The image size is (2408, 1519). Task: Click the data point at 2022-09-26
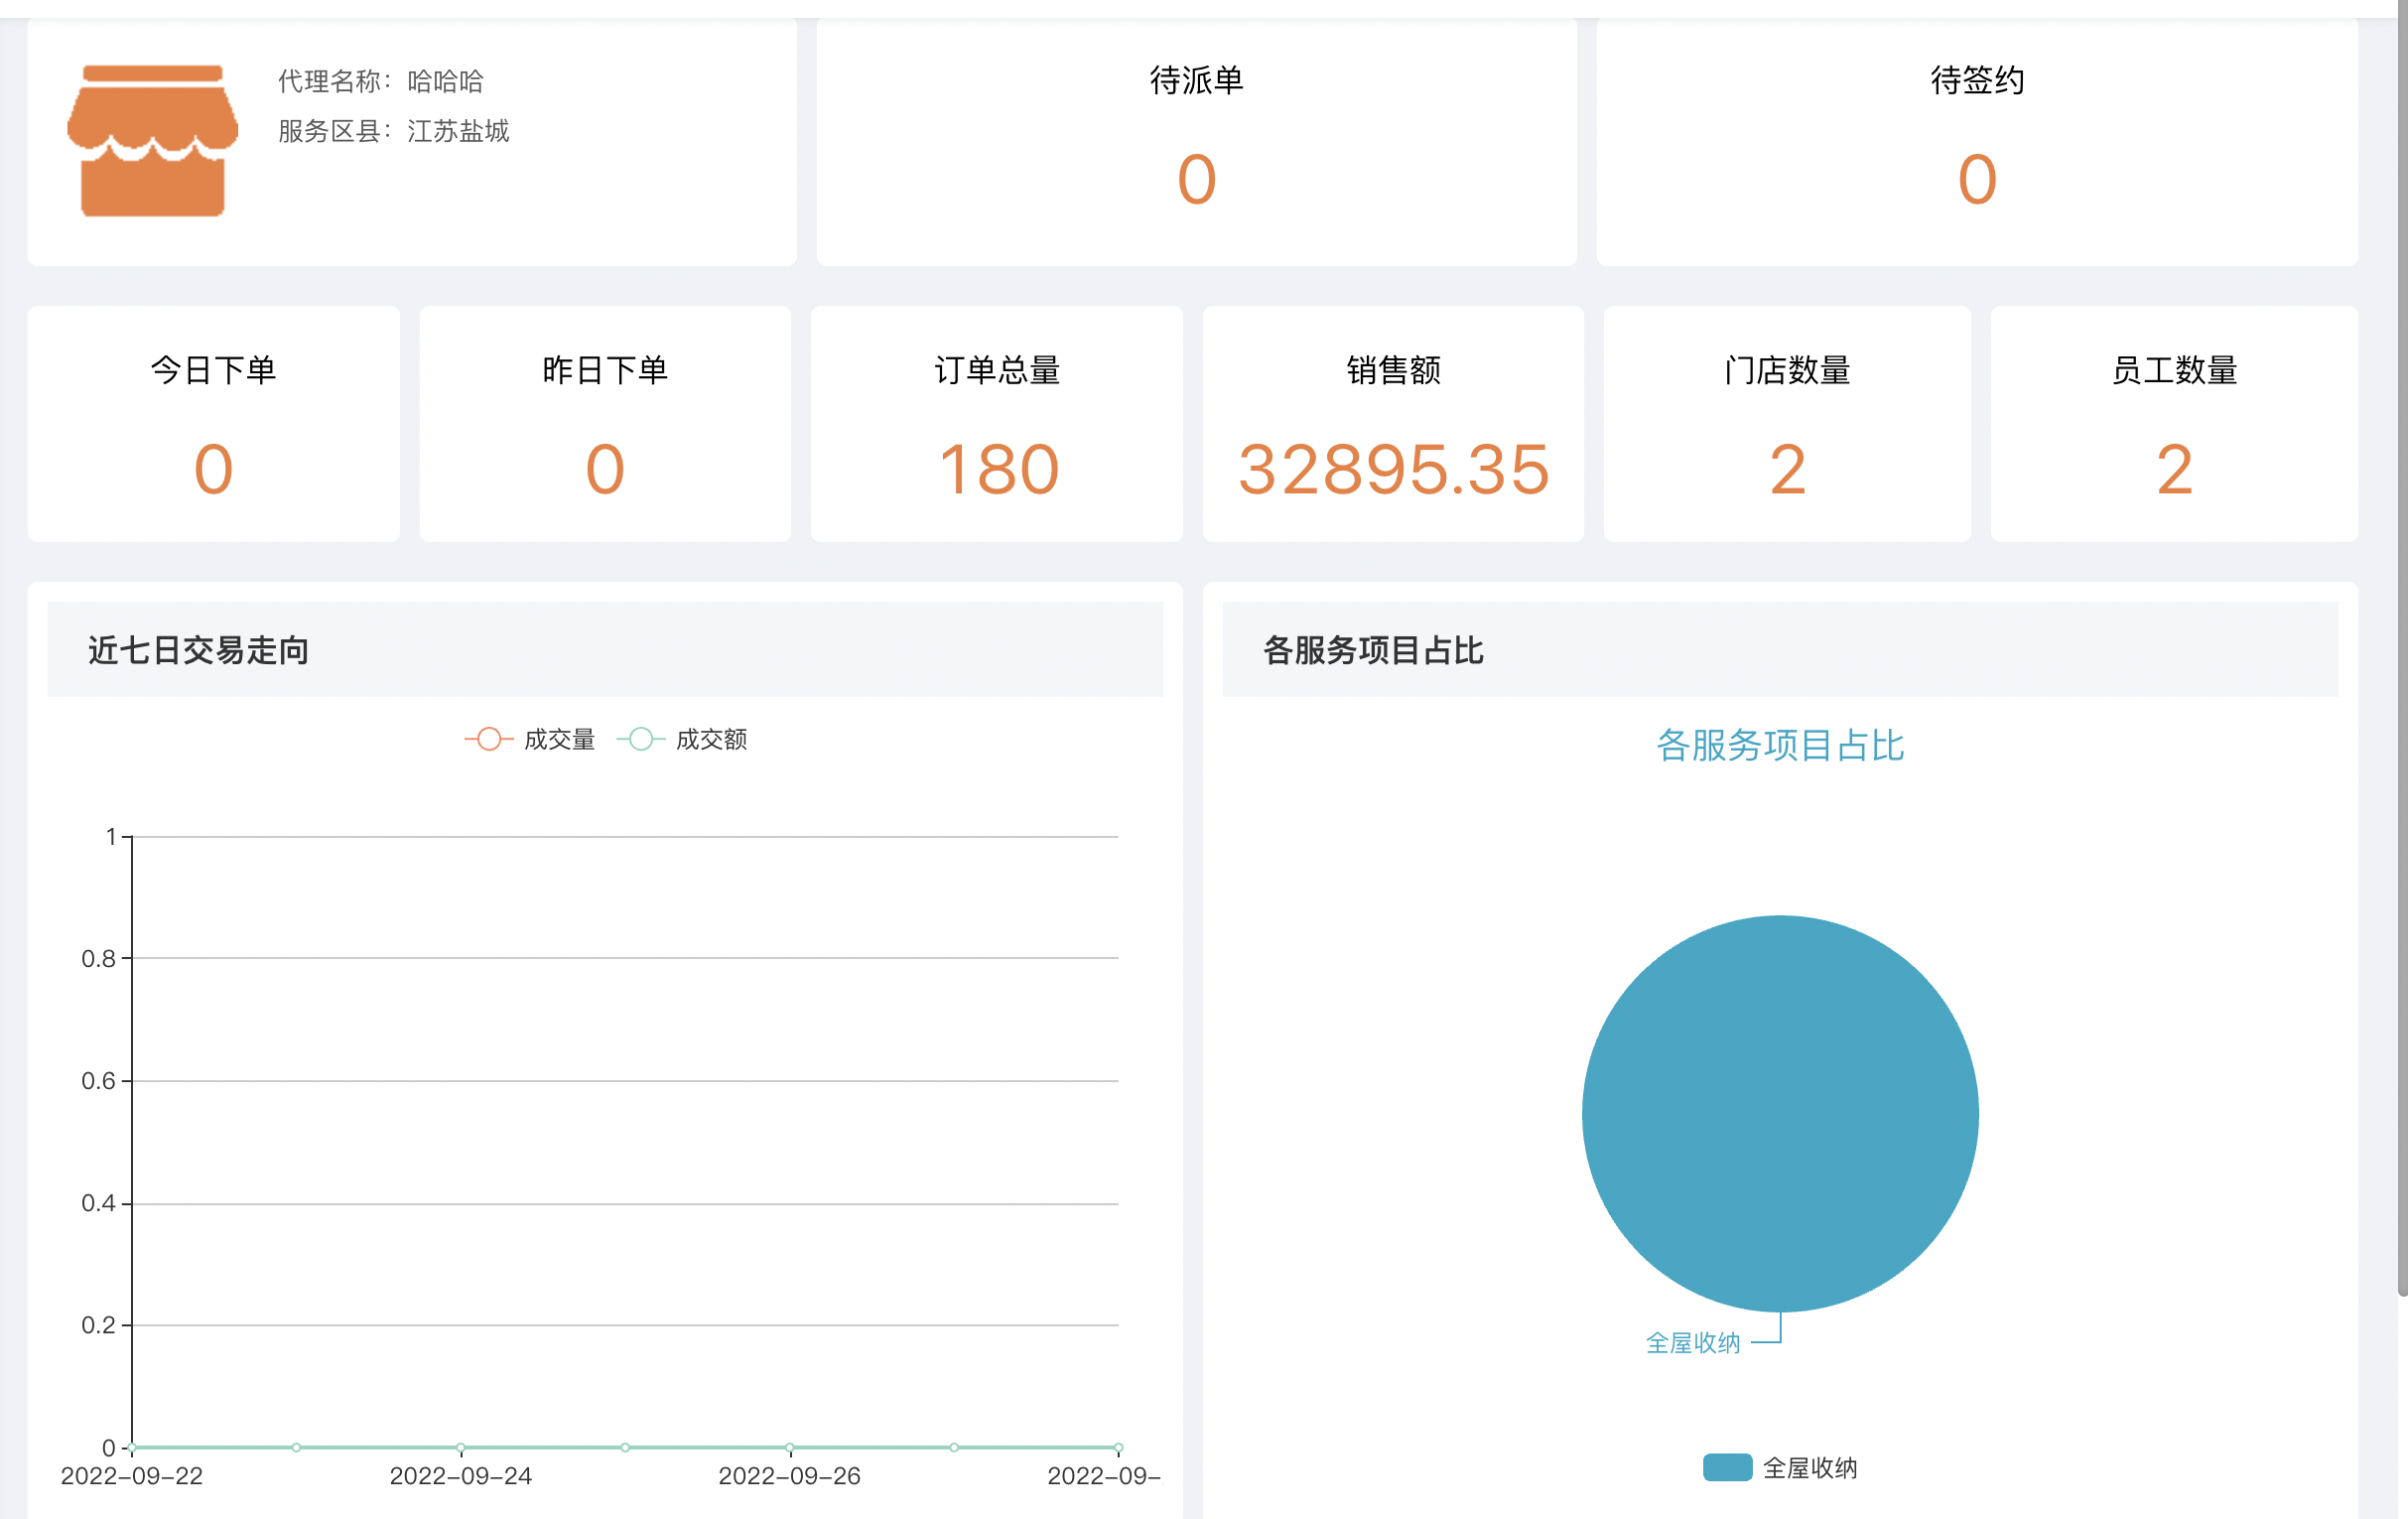790,1447
